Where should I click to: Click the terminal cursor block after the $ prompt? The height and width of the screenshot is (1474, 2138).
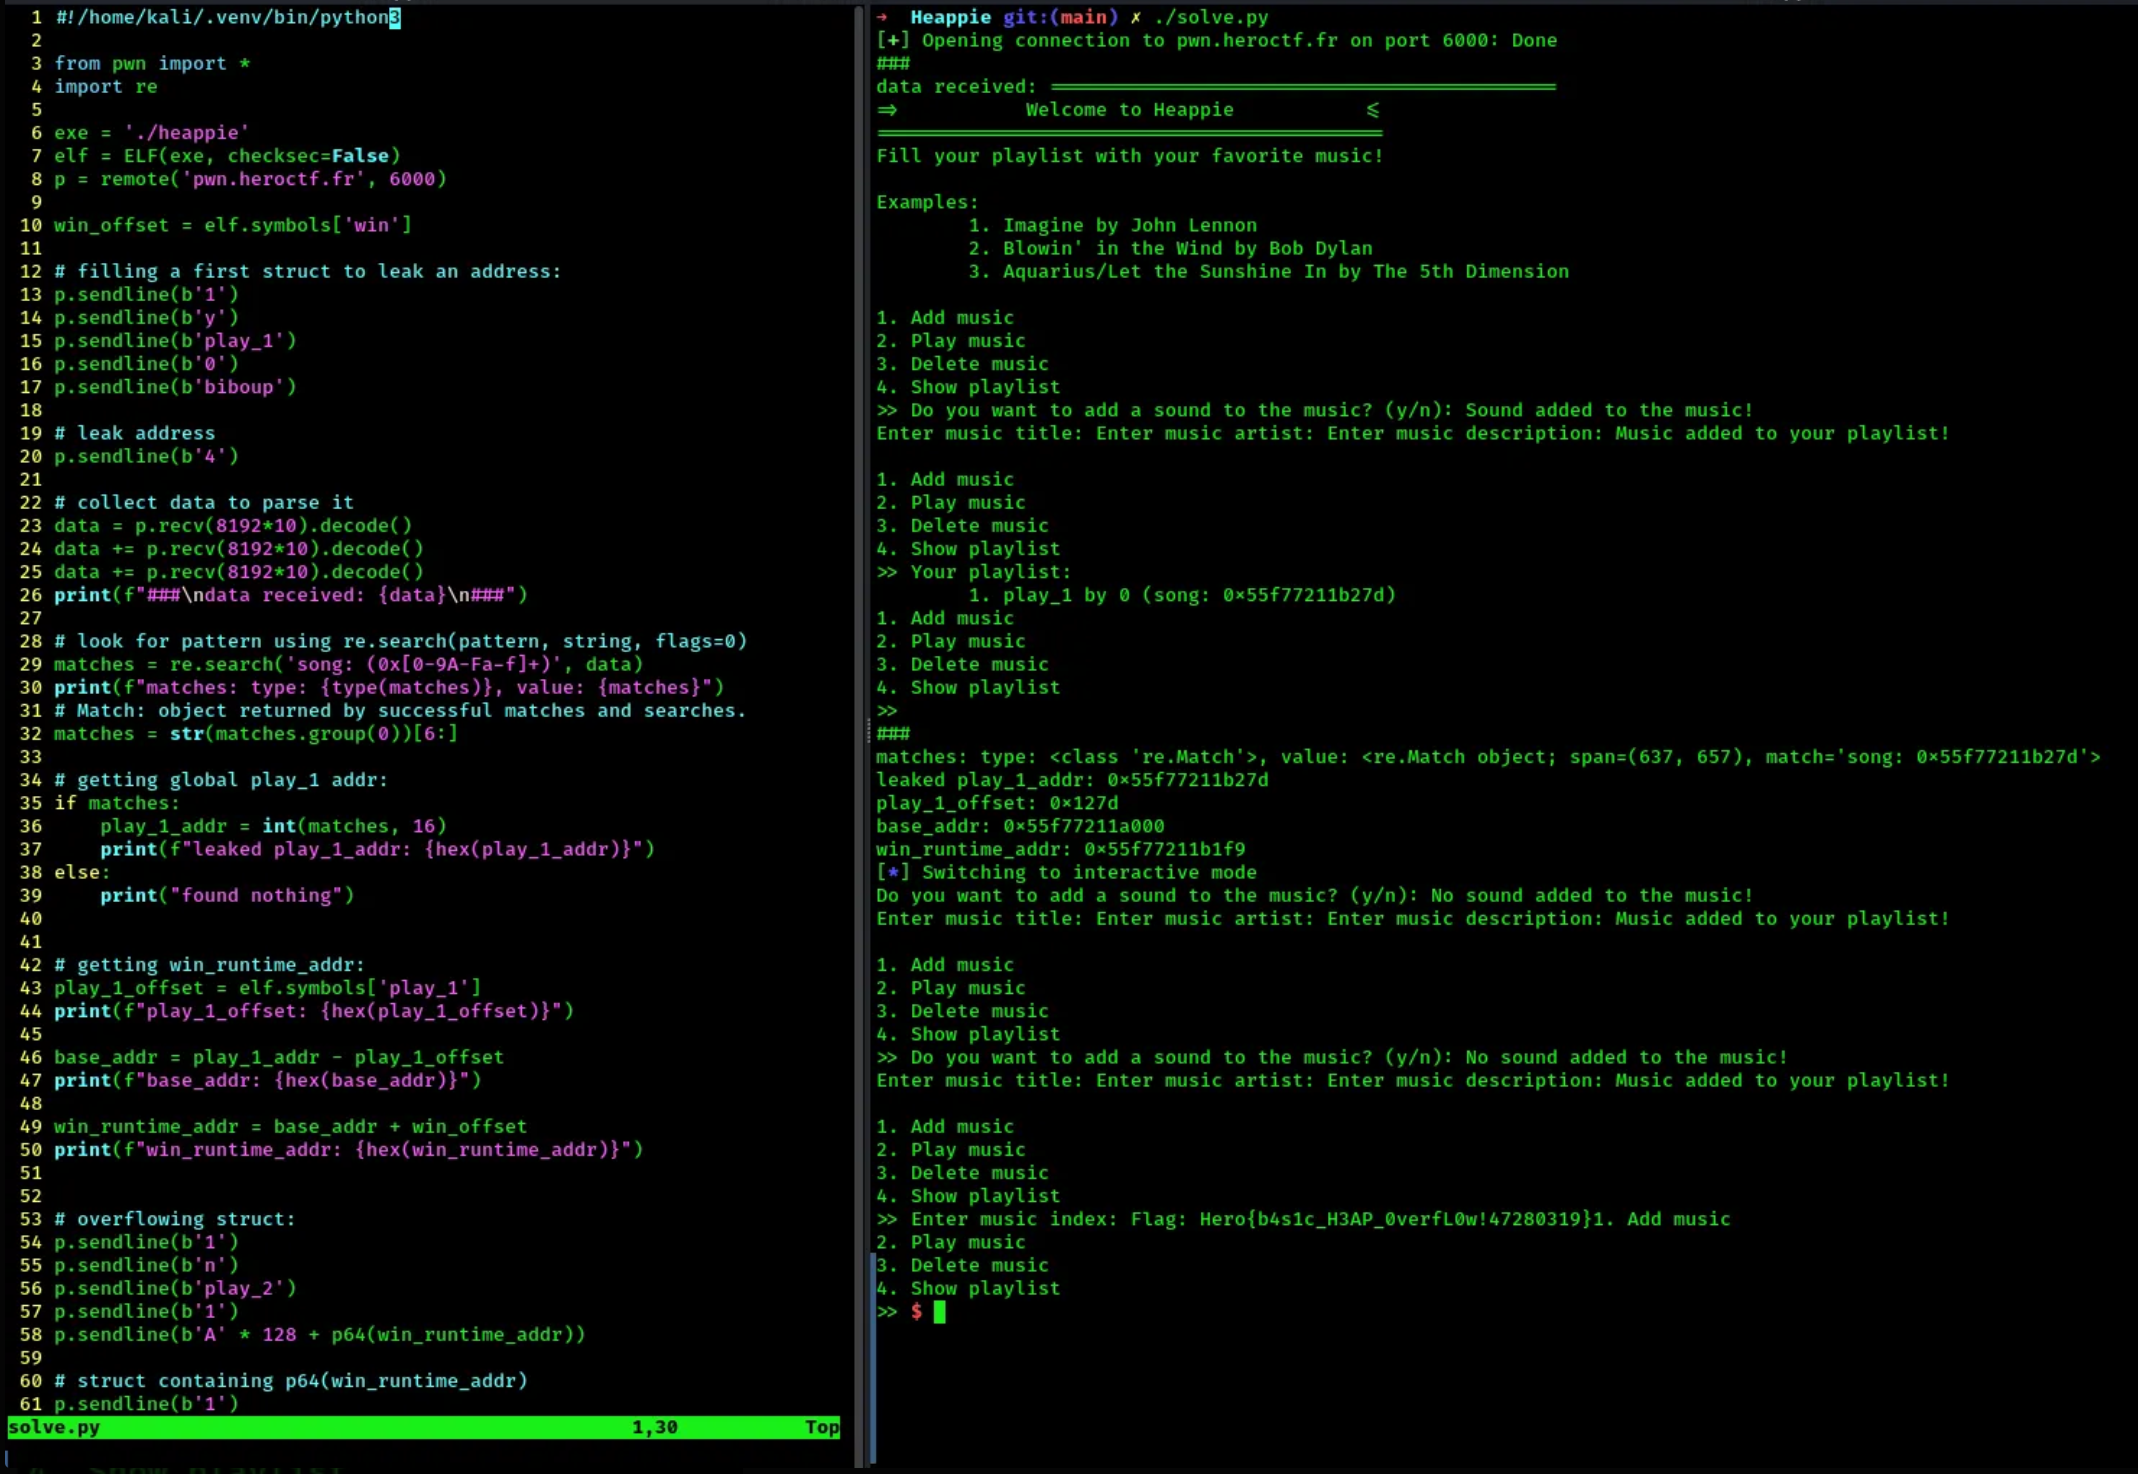[x=939, y=1312]
